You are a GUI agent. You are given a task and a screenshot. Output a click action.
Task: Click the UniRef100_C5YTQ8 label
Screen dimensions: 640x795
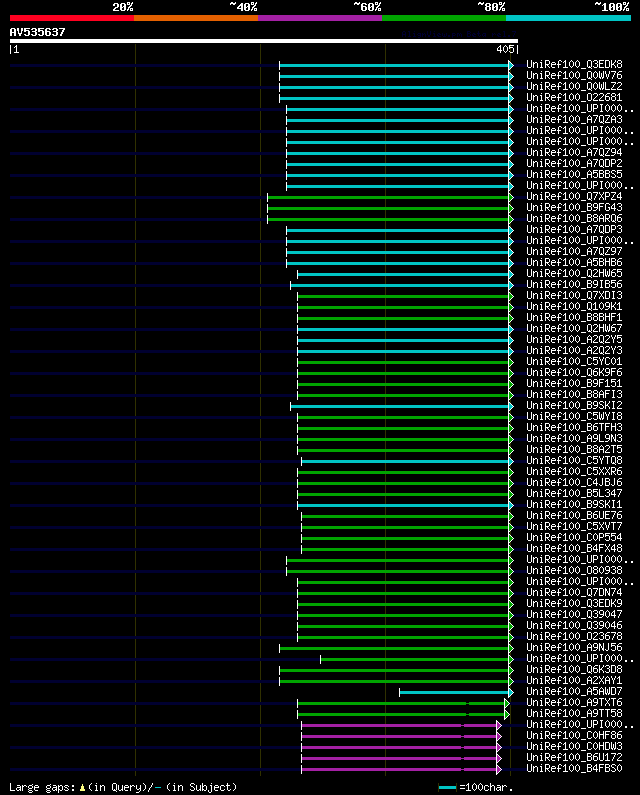[574, 460]
